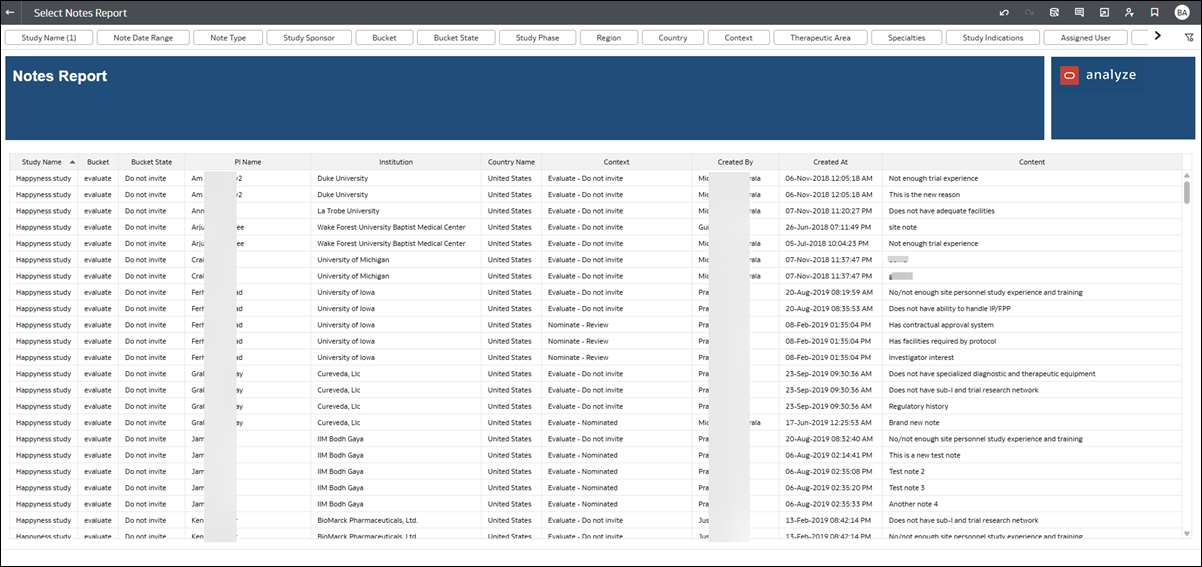Open the notes comment icon
This screenshot has height=567, width=1202.
[1079, 13]
